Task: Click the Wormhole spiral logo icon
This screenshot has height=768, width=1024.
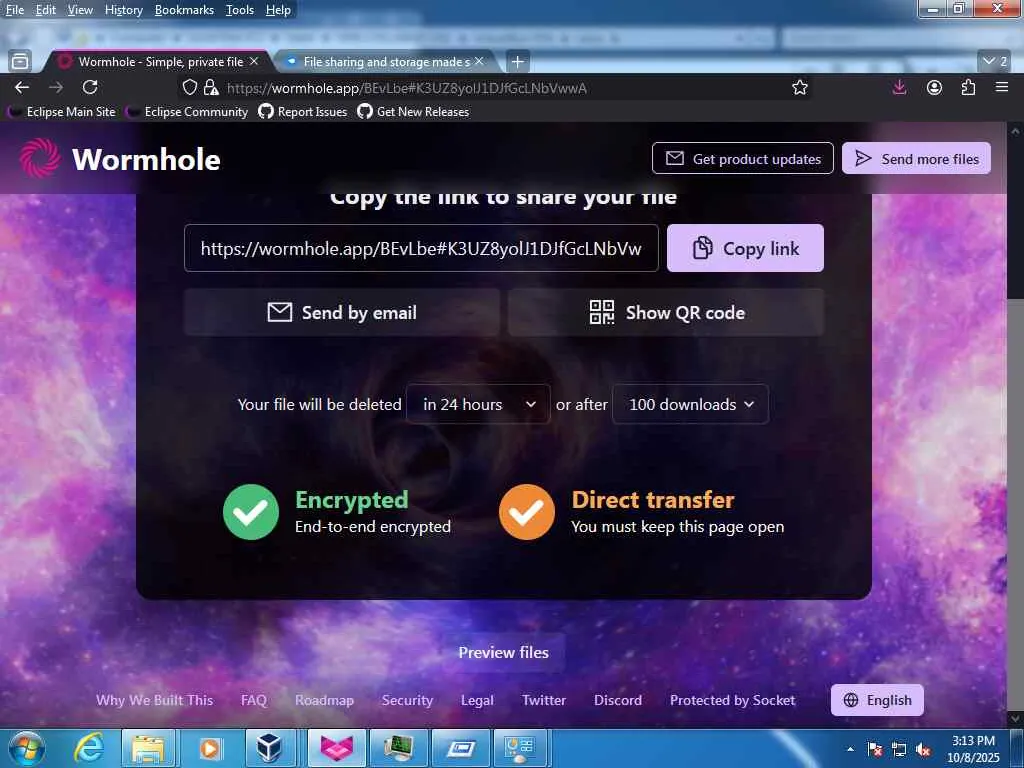Action: [x=40, y=159]
